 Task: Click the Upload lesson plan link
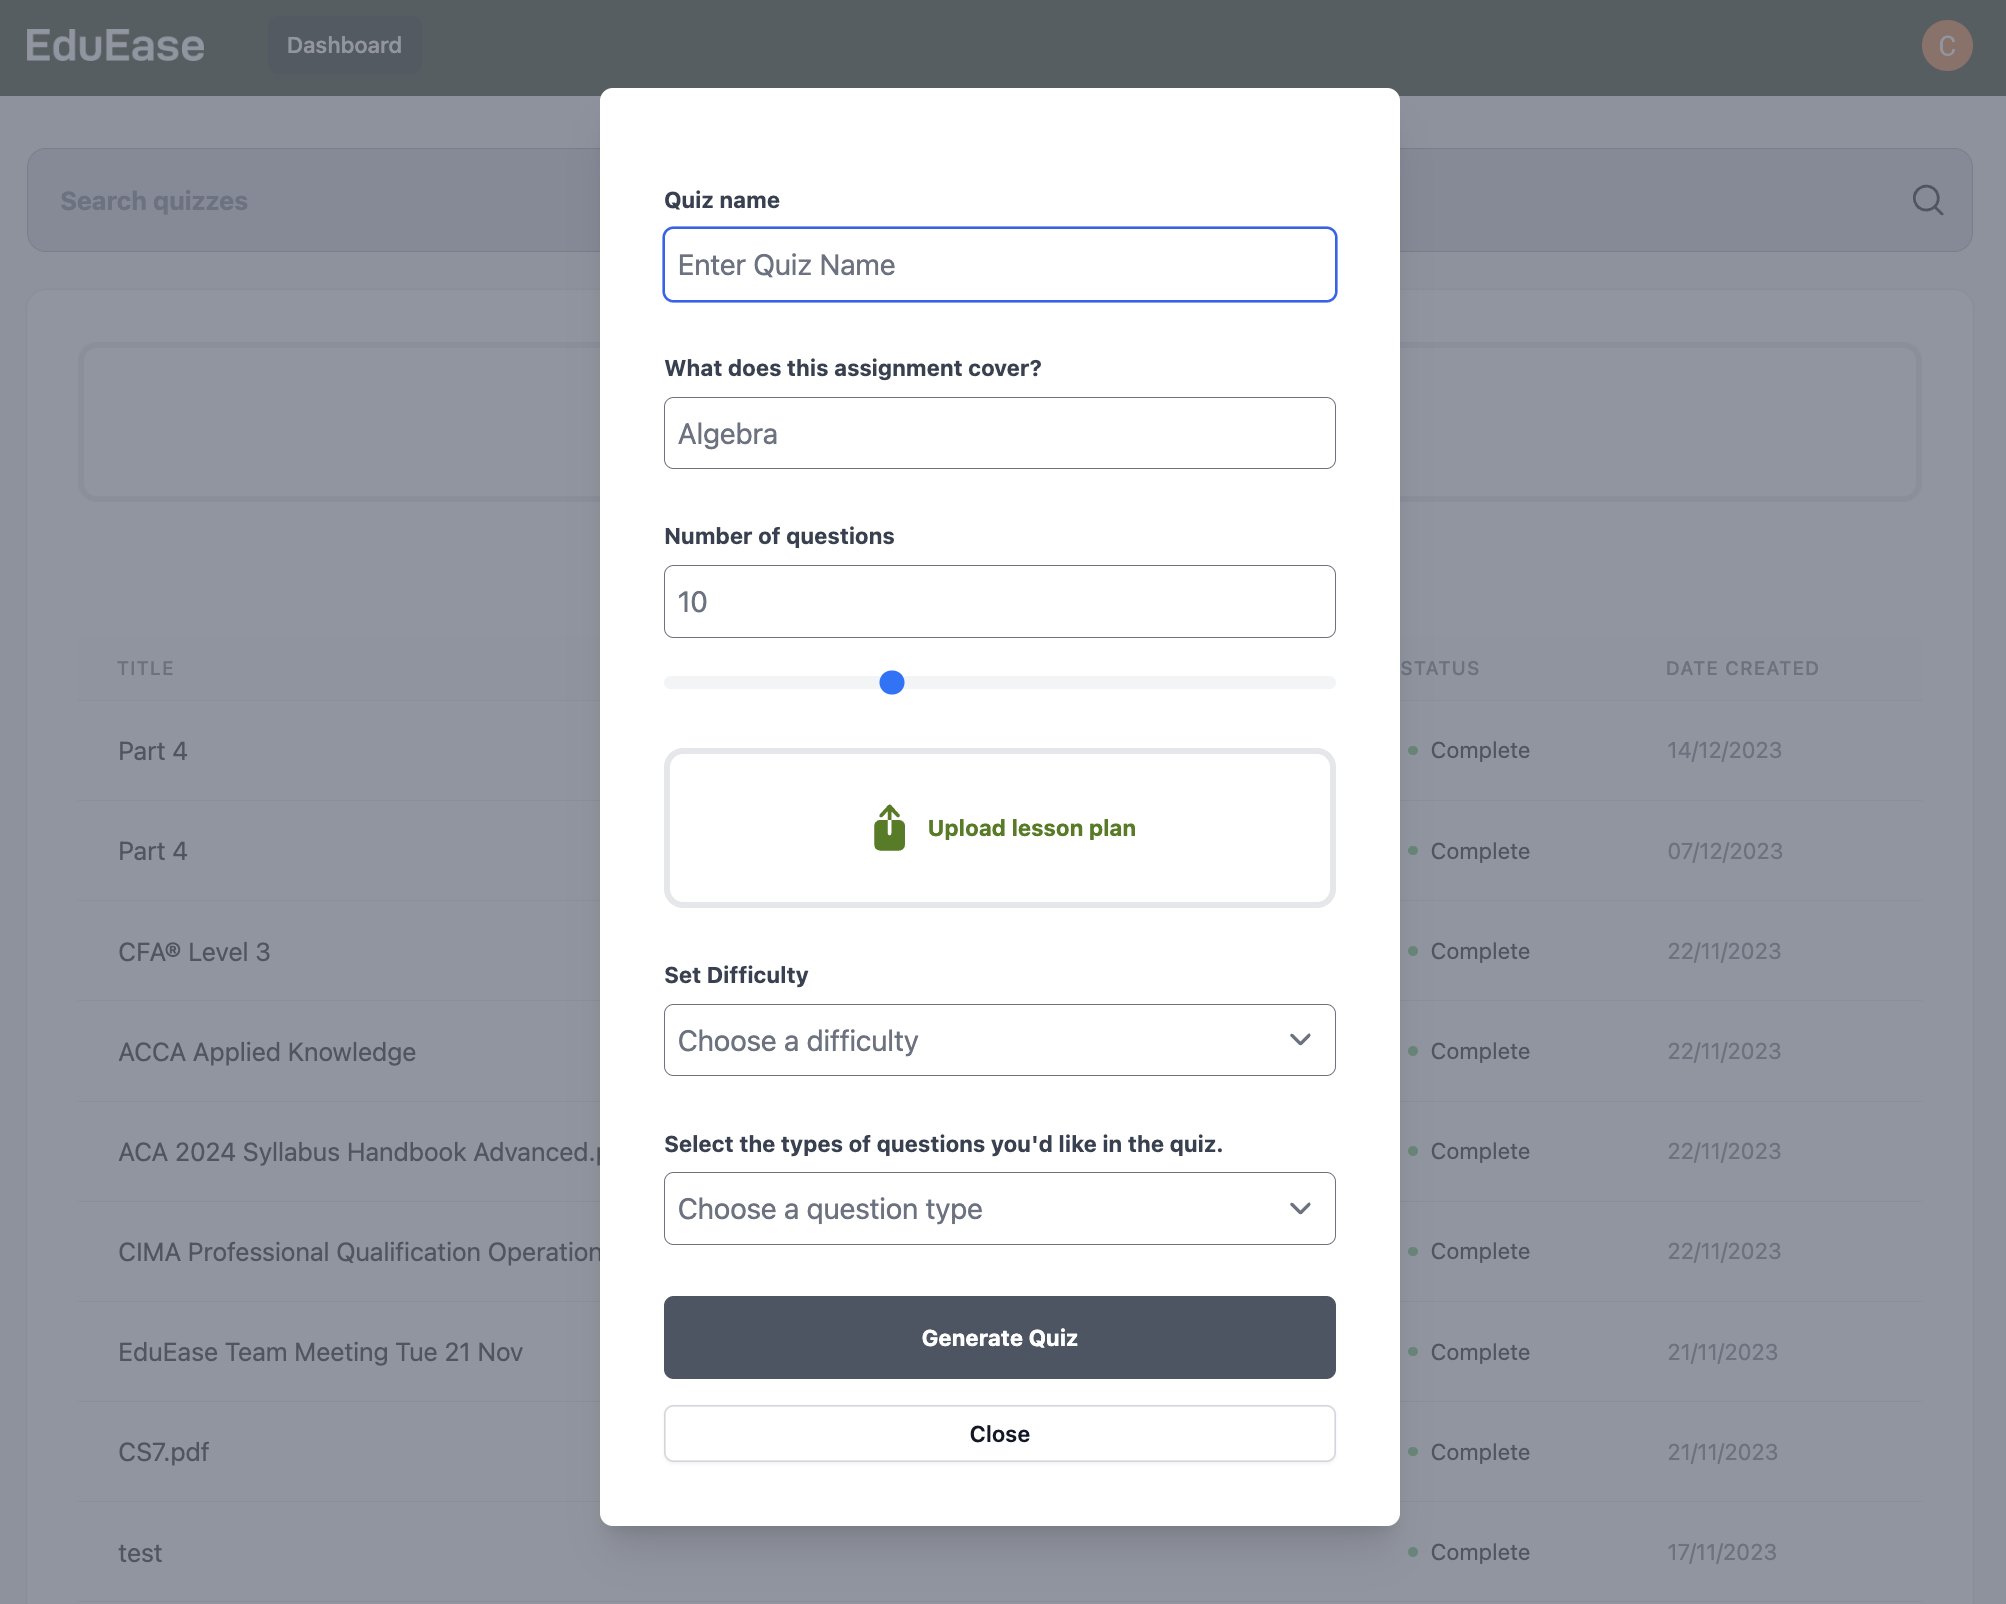click(x=1031, y=828)
